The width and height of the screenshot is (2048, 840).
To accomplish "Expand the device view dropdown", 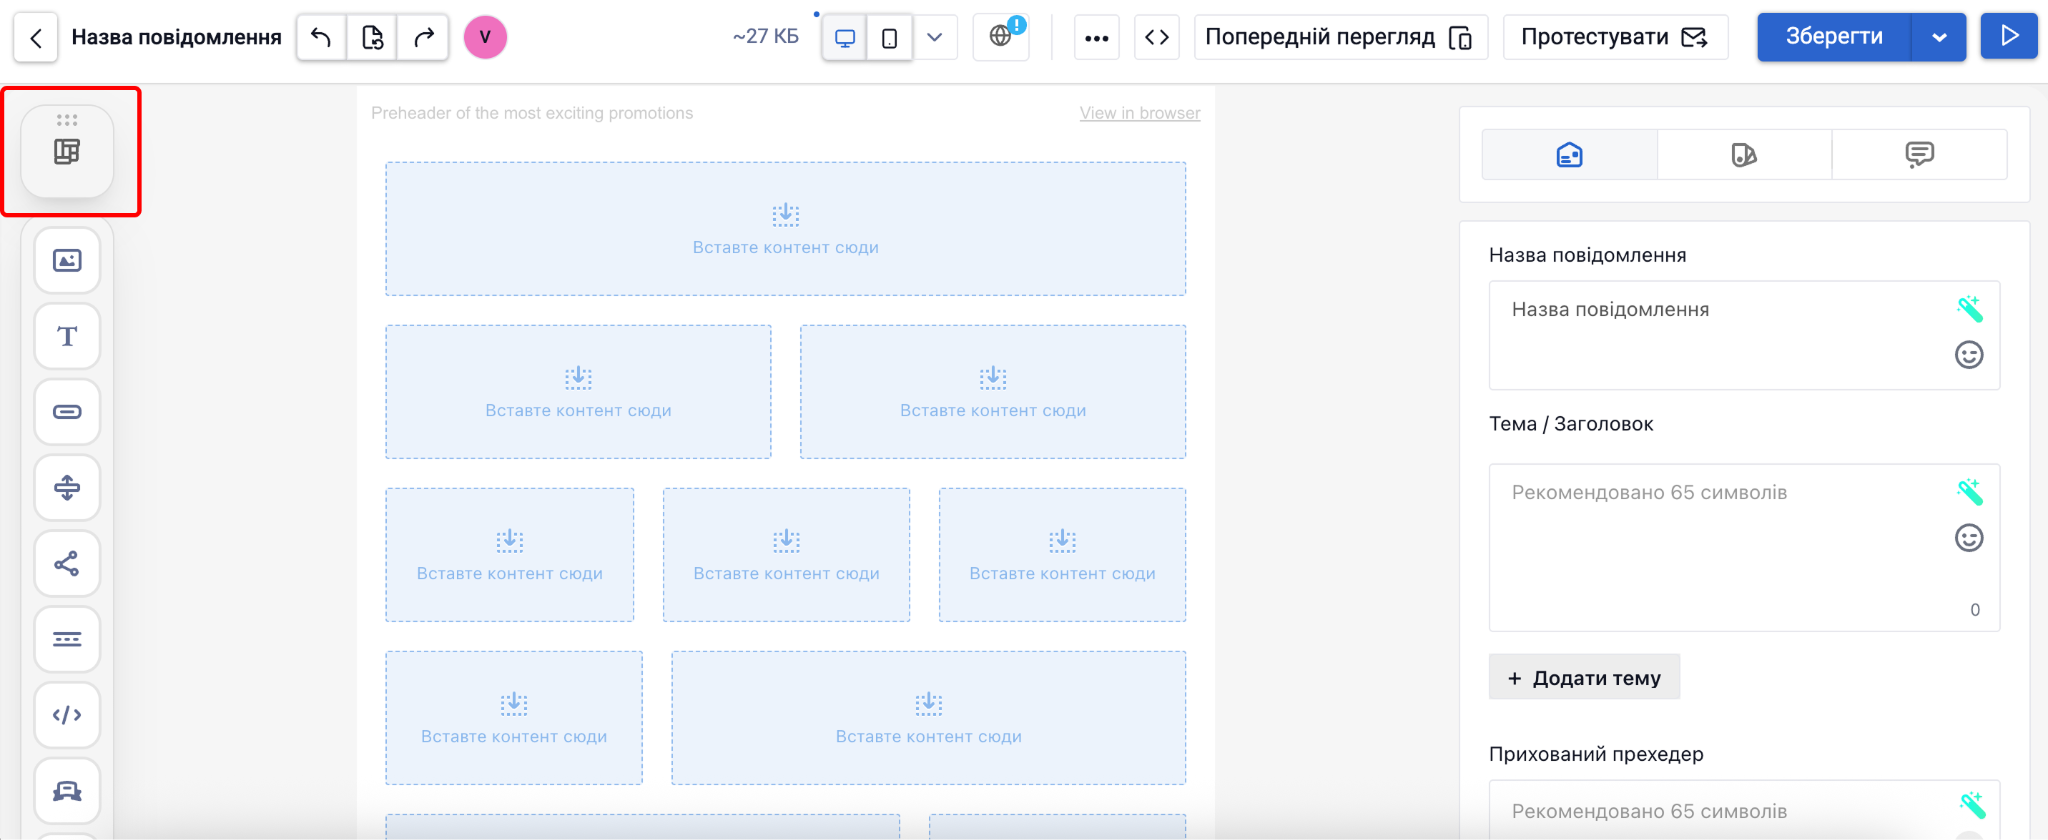I will click(x=935, y=38).
